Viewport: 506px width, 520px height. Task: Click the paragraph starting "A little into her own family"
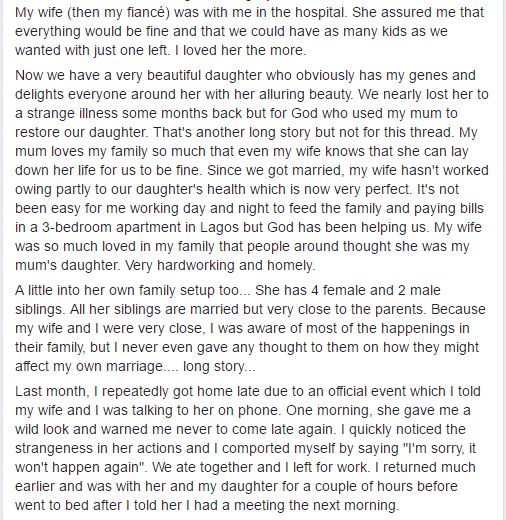pyautogui.click(x=250, y=328)
